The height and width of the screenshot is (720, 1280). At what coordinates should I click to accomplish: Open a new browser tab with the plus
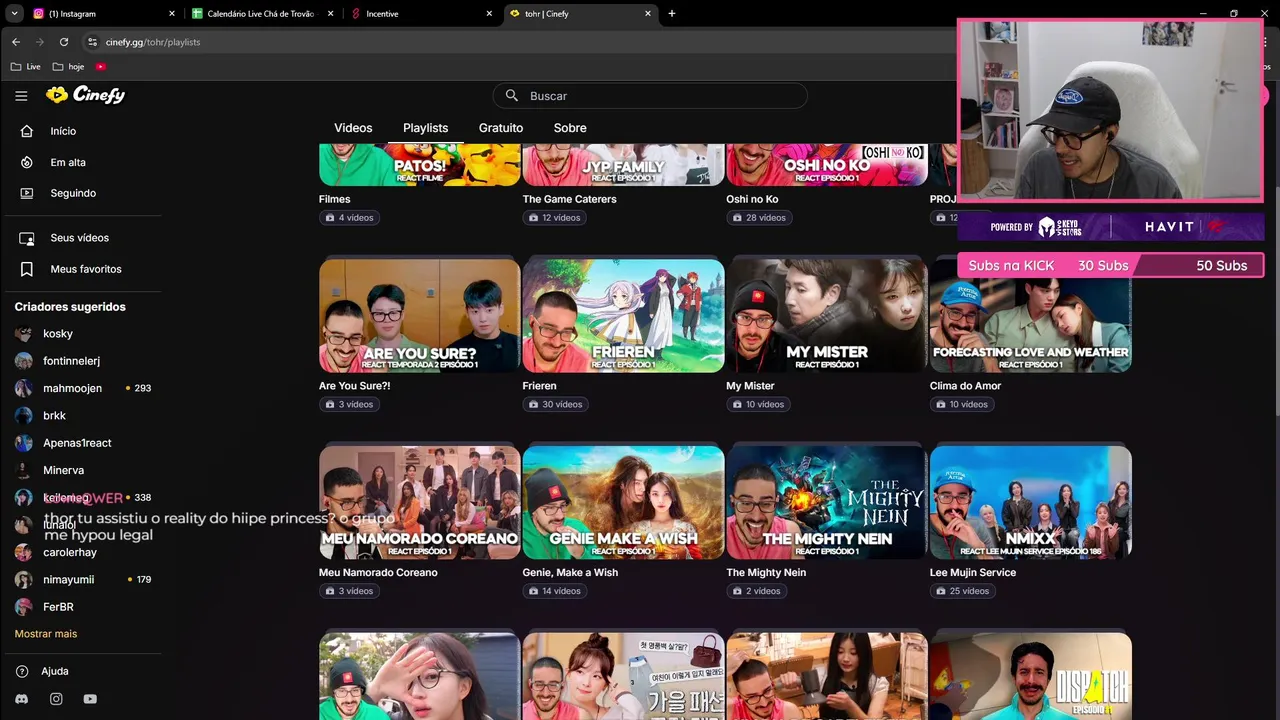[x=672, y=14]
